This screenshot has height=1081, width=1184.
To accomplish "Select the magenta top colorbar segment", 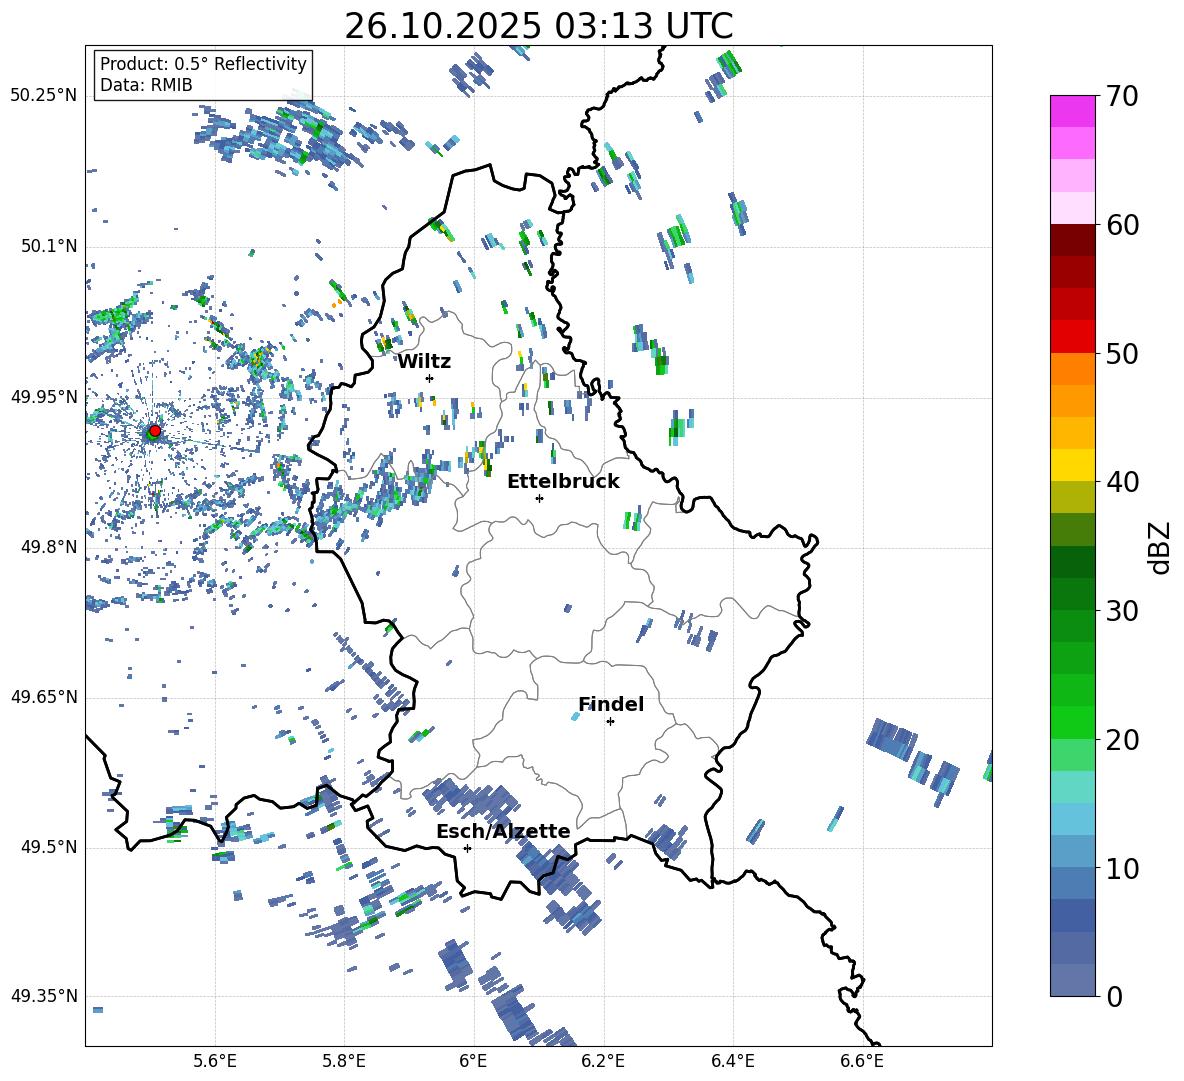I will [x=1072, y=112].
